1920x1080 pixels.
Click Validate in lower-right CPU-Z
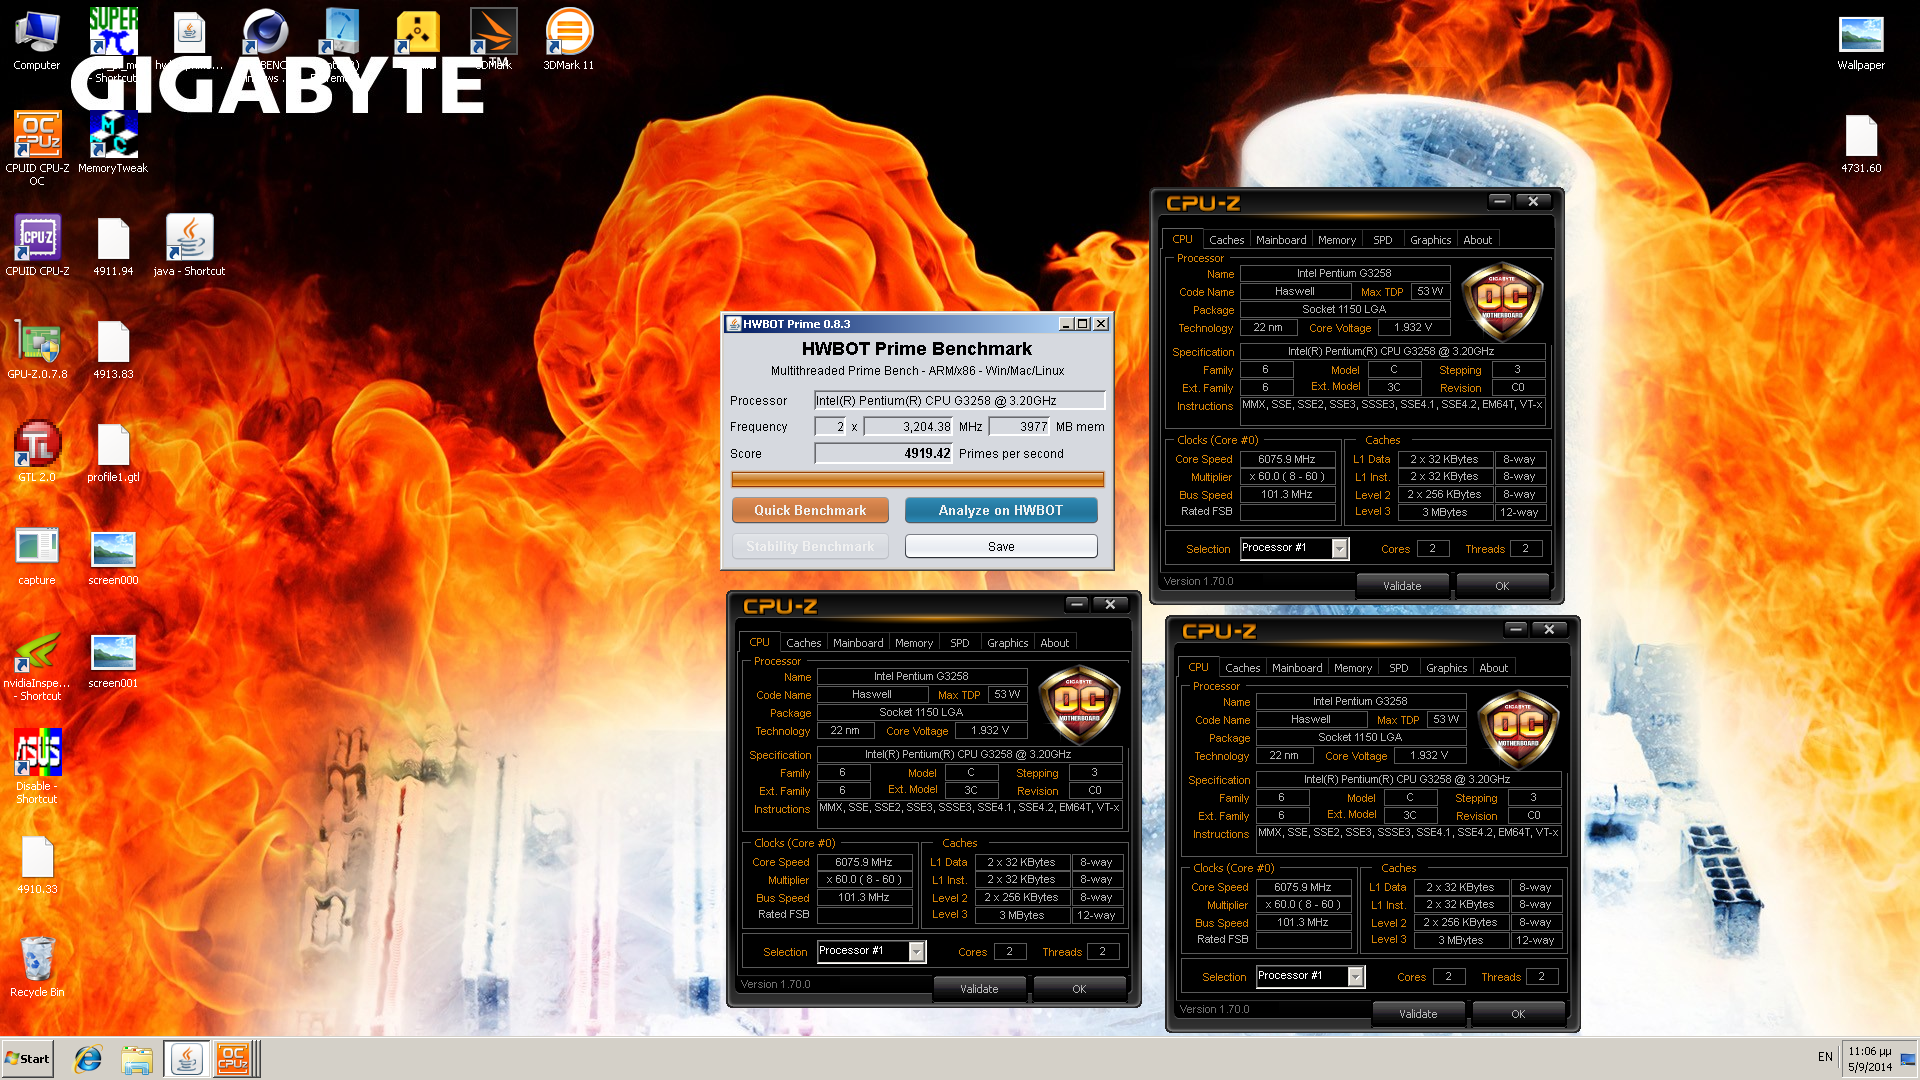click(x=1418, y=1014)
